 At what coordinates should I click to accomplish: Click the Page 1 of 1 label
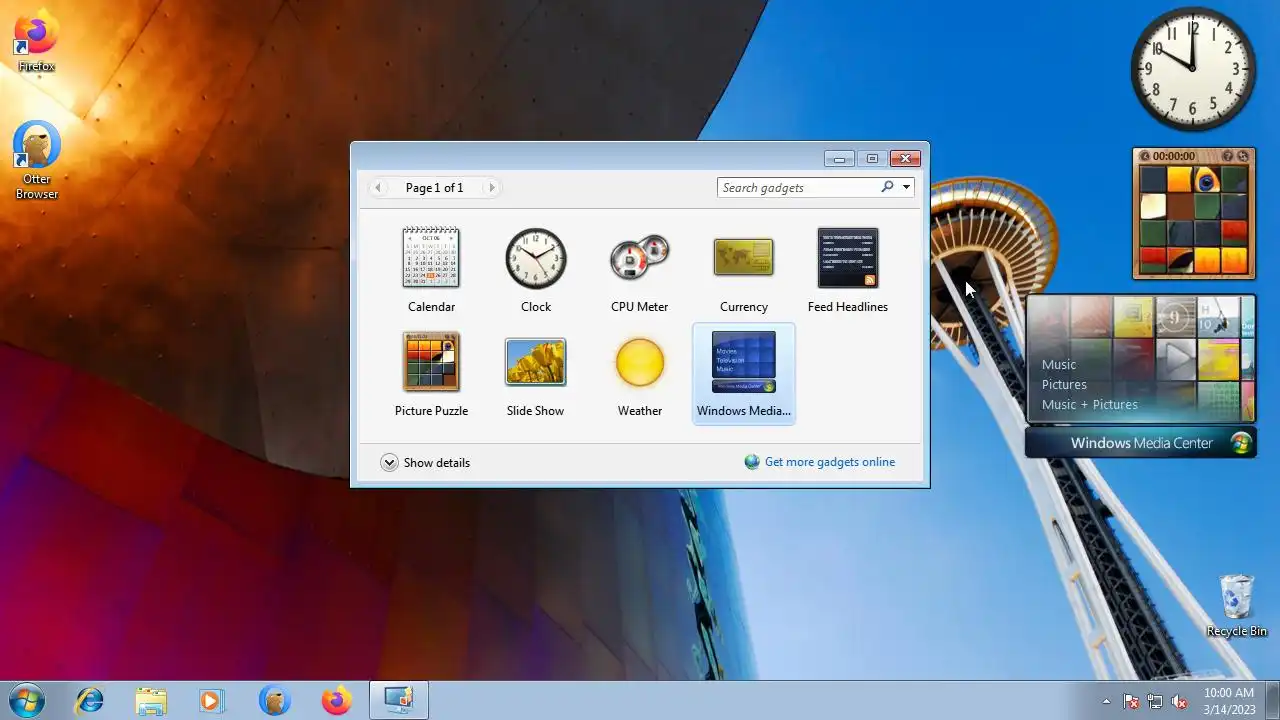(x=434, y=187)
